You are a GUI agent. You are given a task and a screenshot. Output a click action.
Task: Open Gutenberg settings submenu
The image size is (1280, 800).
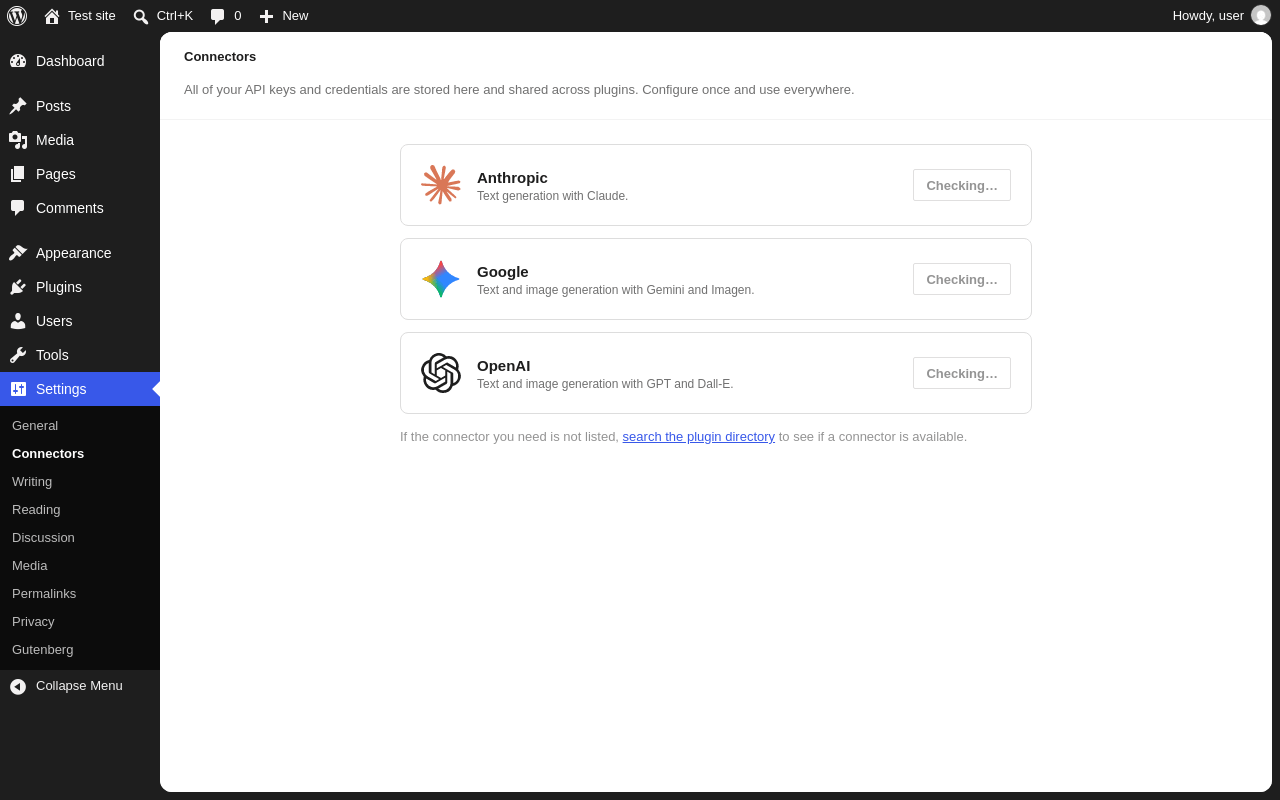[43, 649]
